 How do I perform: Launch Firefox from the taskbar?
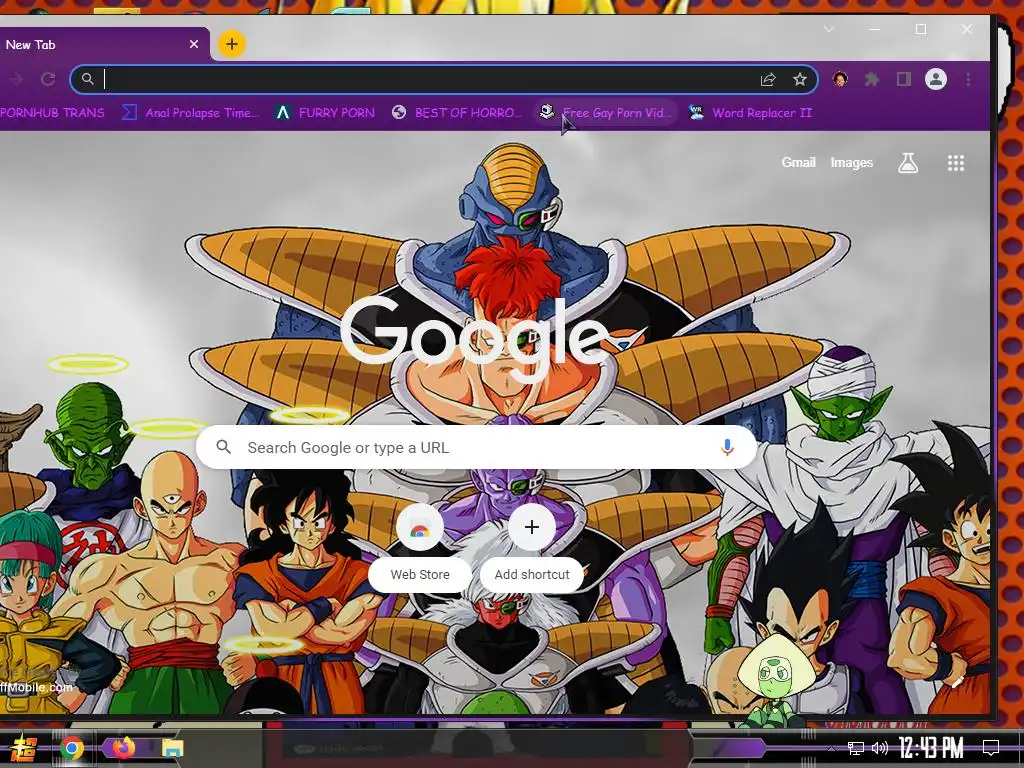(123, 748)
